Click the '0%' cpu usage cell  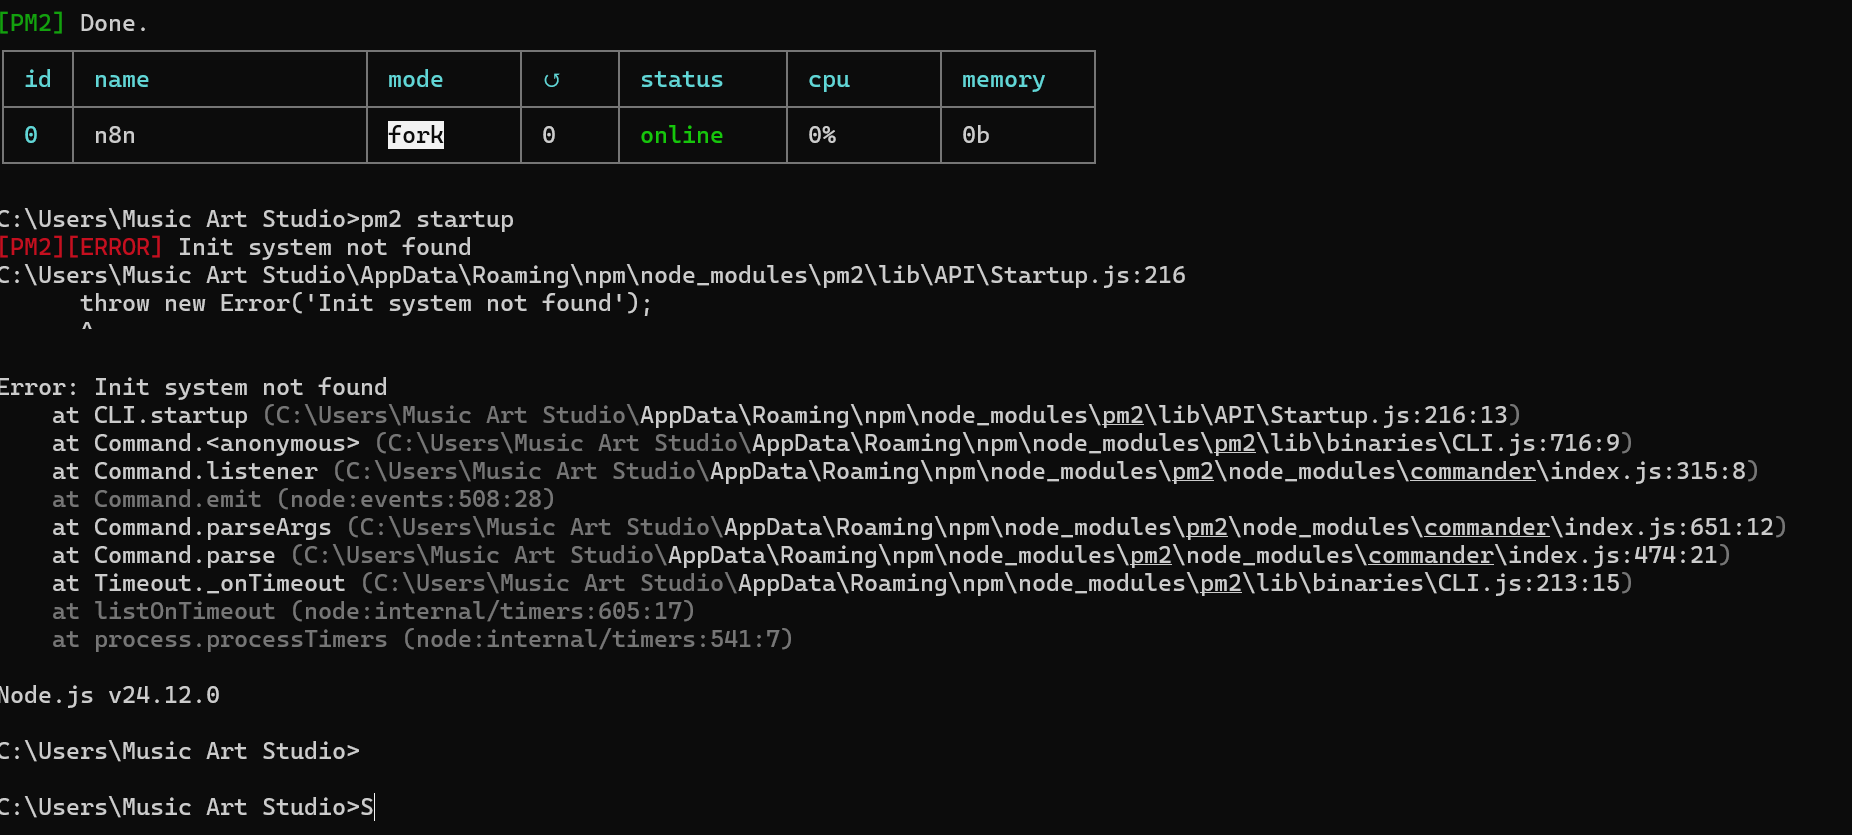coord(822,135)
